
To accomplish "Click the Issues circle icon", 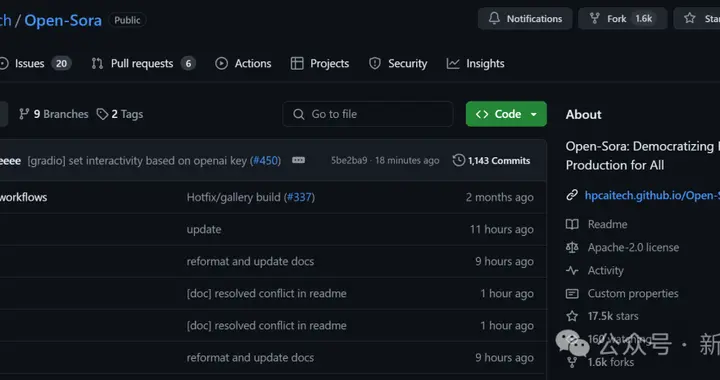I will tap(4, 63).
